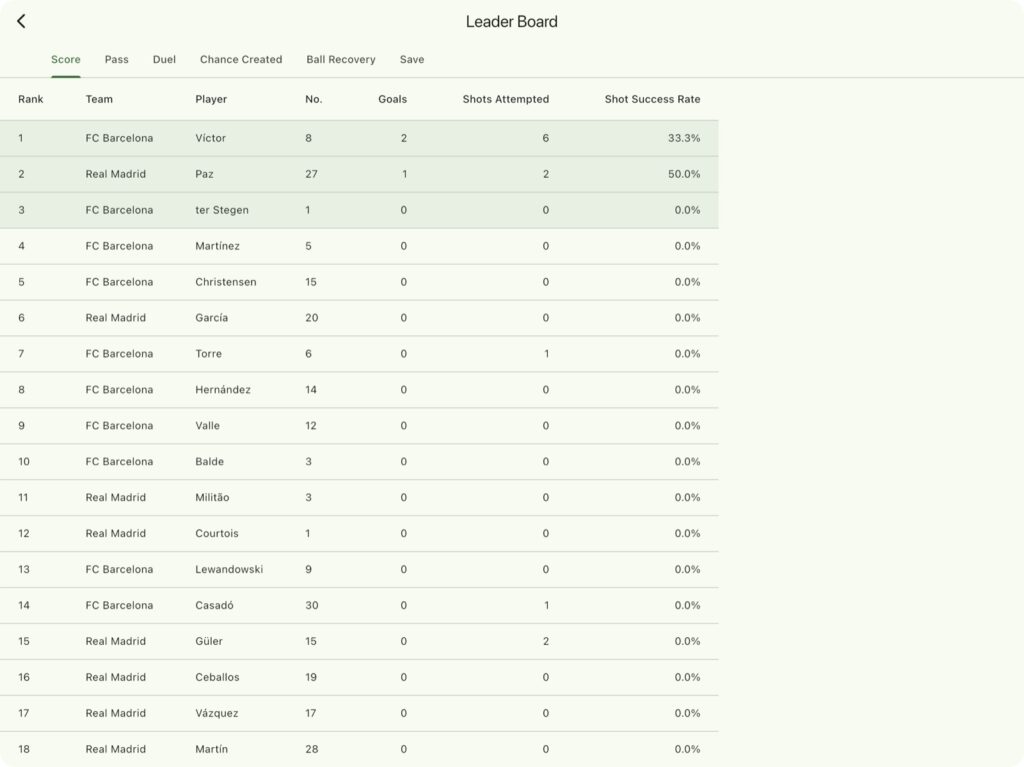
Task: Switch to the Score tab
Action: coord(66,59)
